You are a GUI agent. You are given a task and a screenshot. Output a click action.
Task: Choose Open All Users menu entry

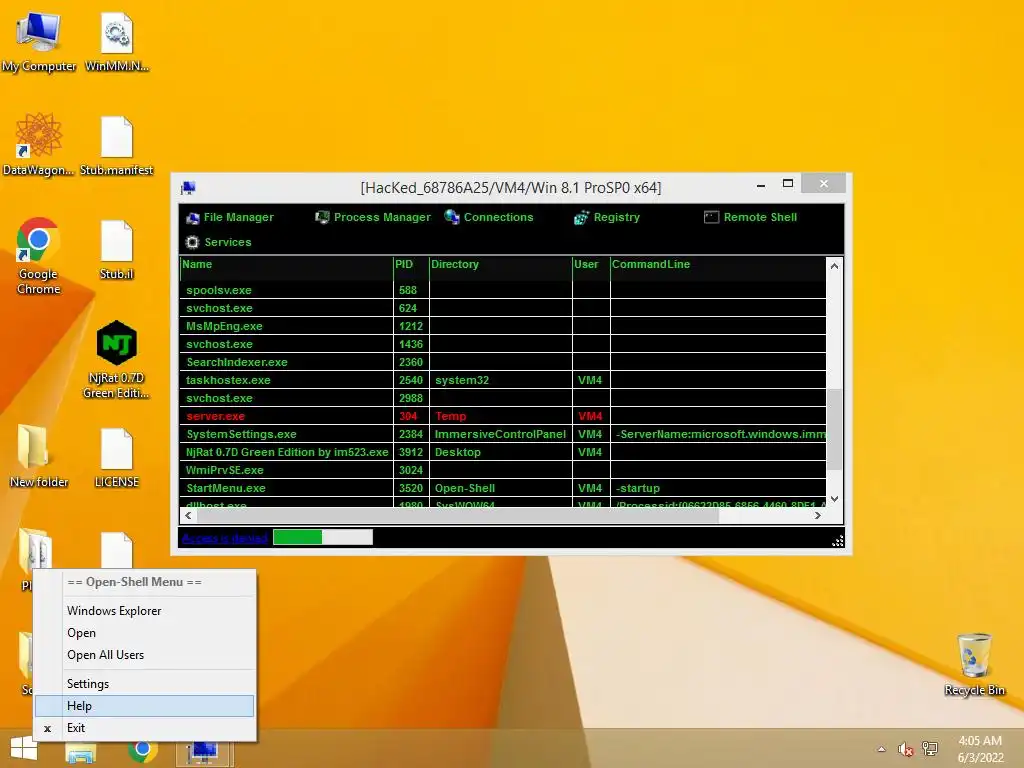[144, 655]
